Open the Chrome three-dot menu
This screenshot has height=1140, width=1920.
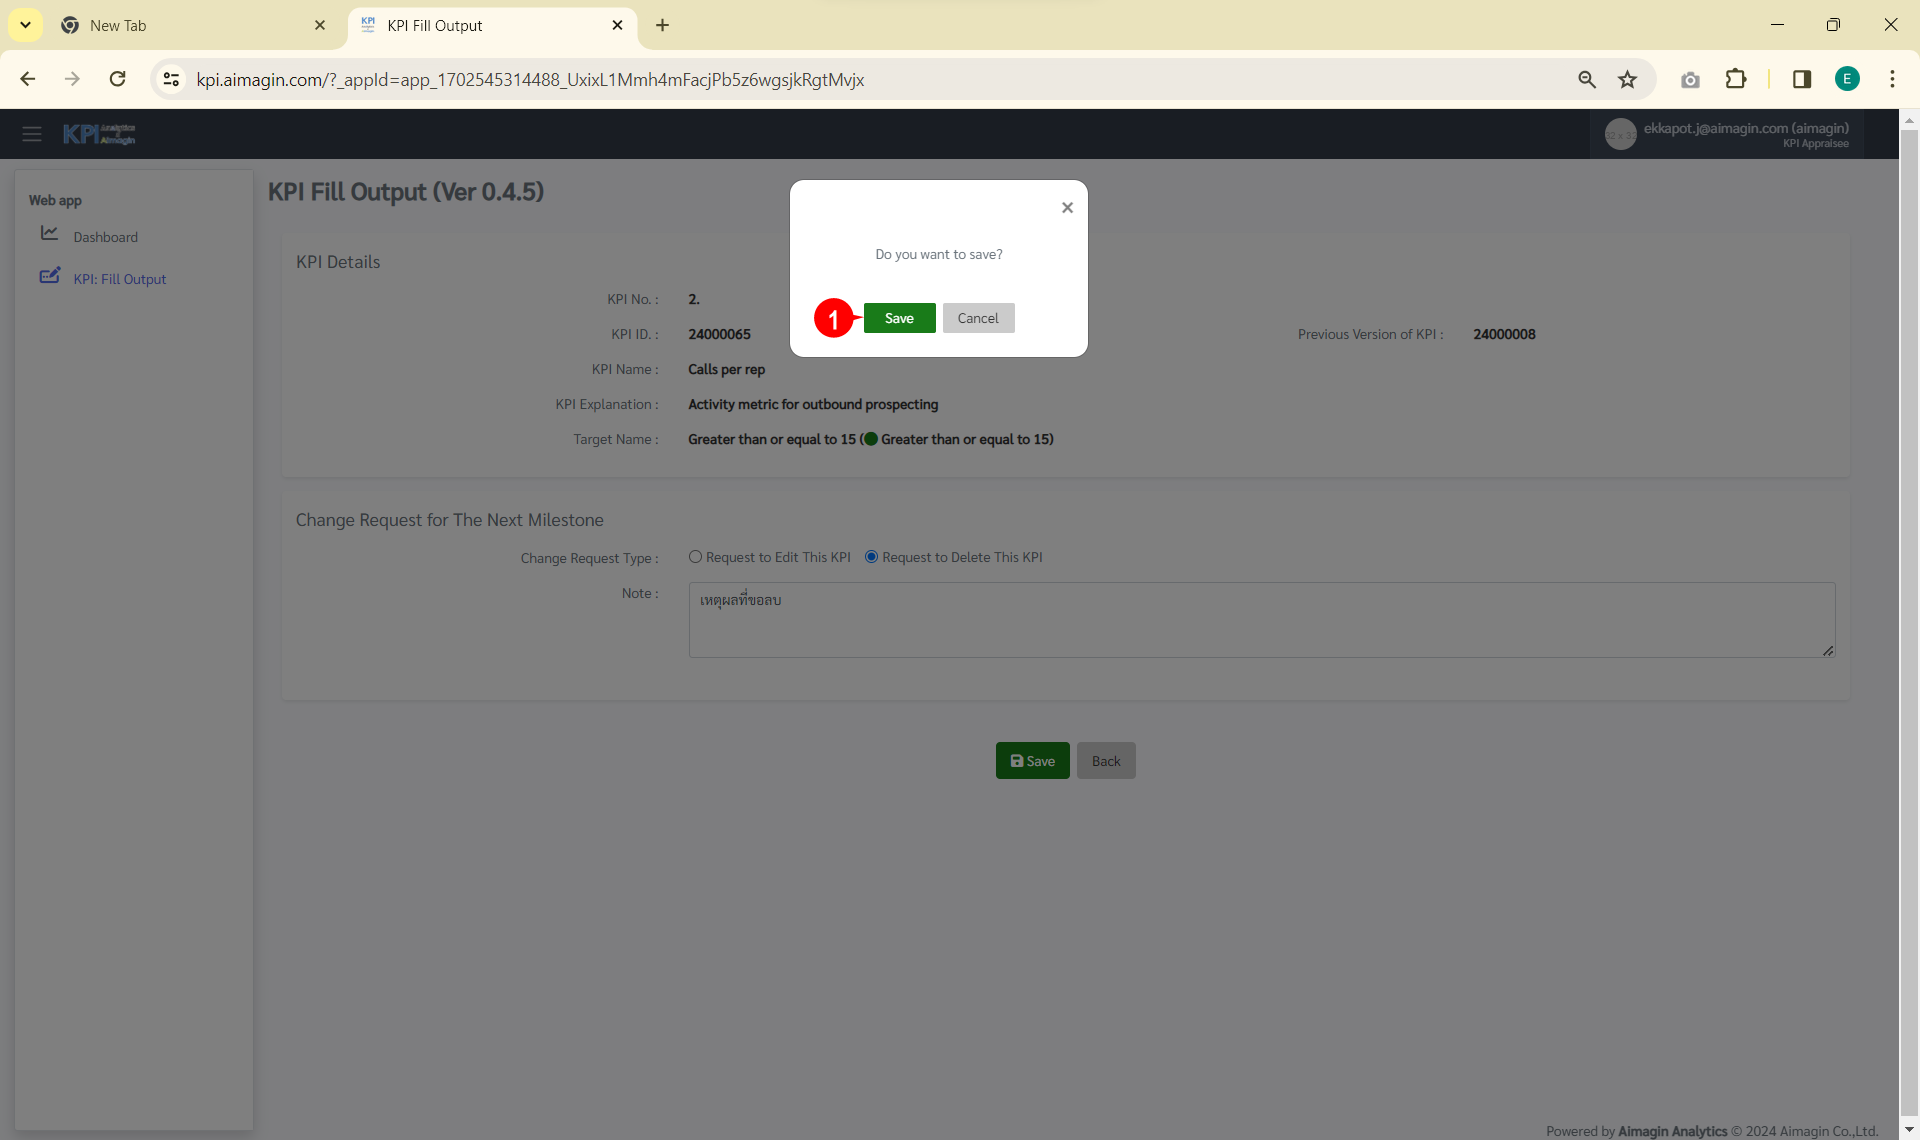click(1892, 80)
